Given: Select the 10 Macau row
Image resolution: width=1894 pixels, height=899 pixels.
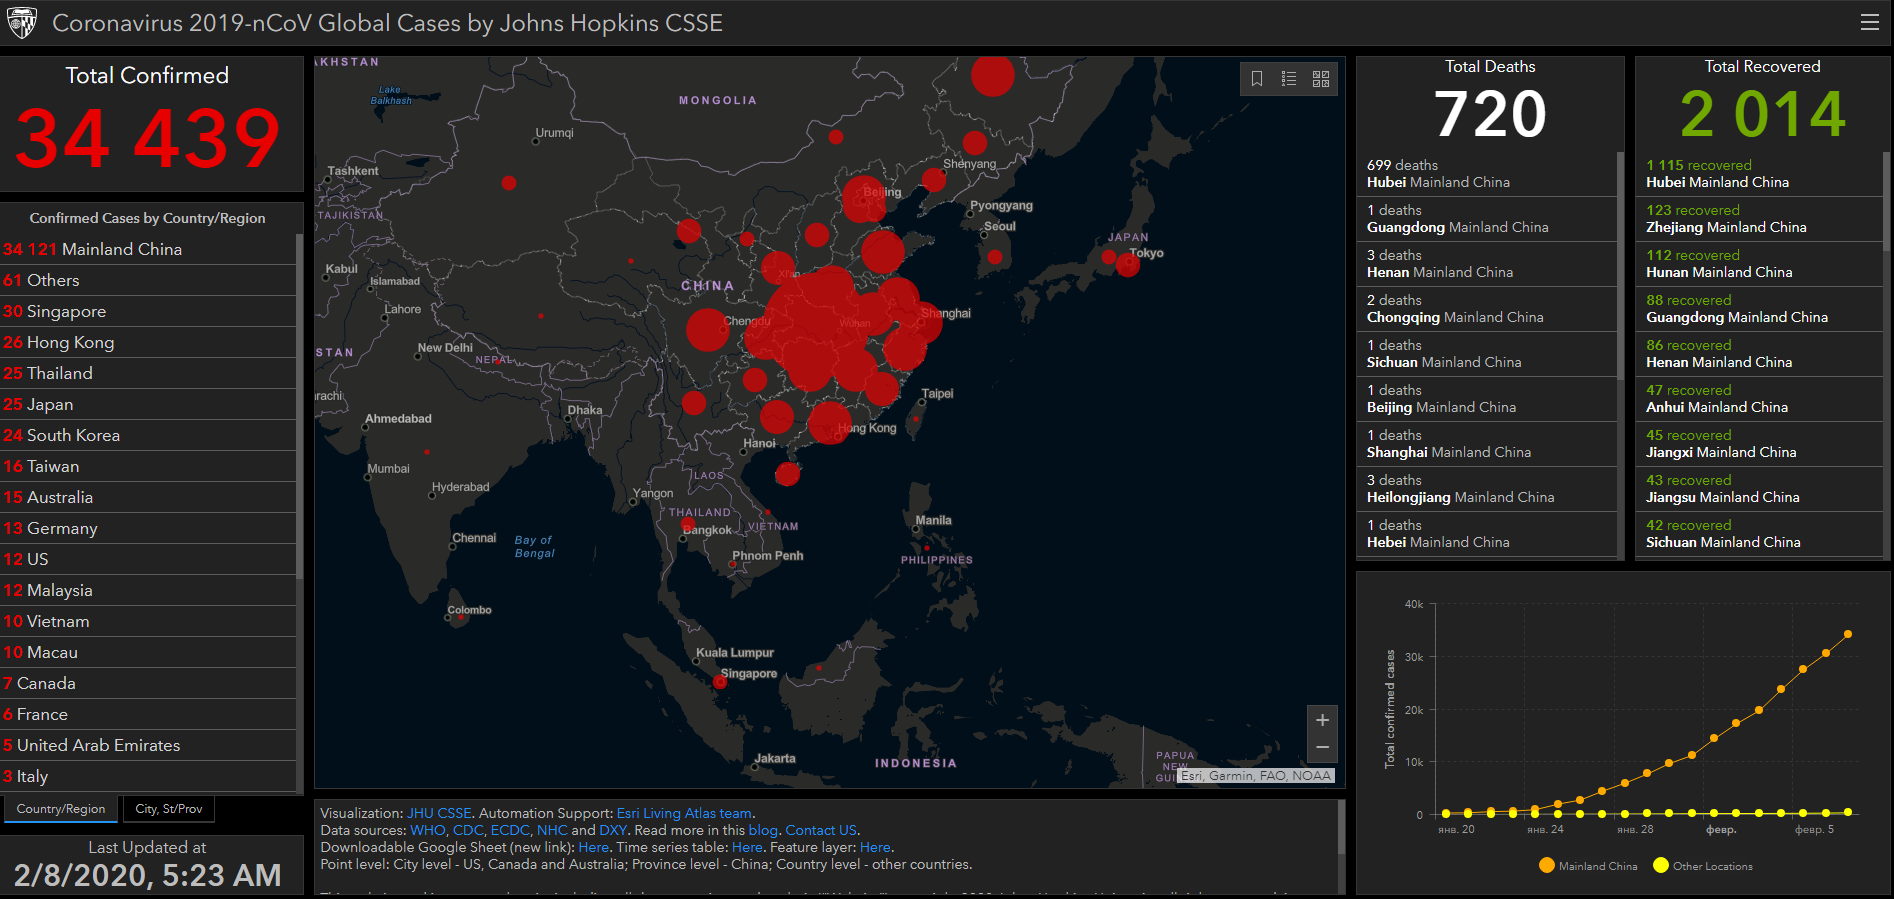Looking at the screenshot, I should coord(148,652).
